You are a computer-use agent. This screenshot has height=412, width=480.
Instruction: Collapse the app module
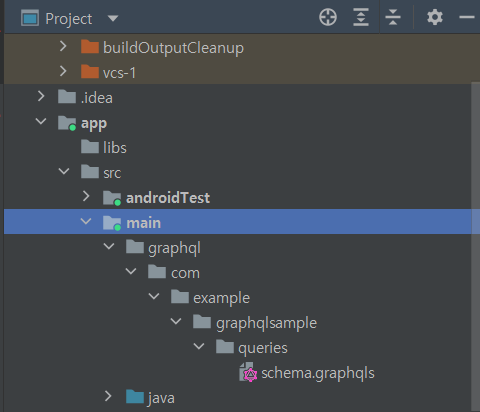[41, 121]
